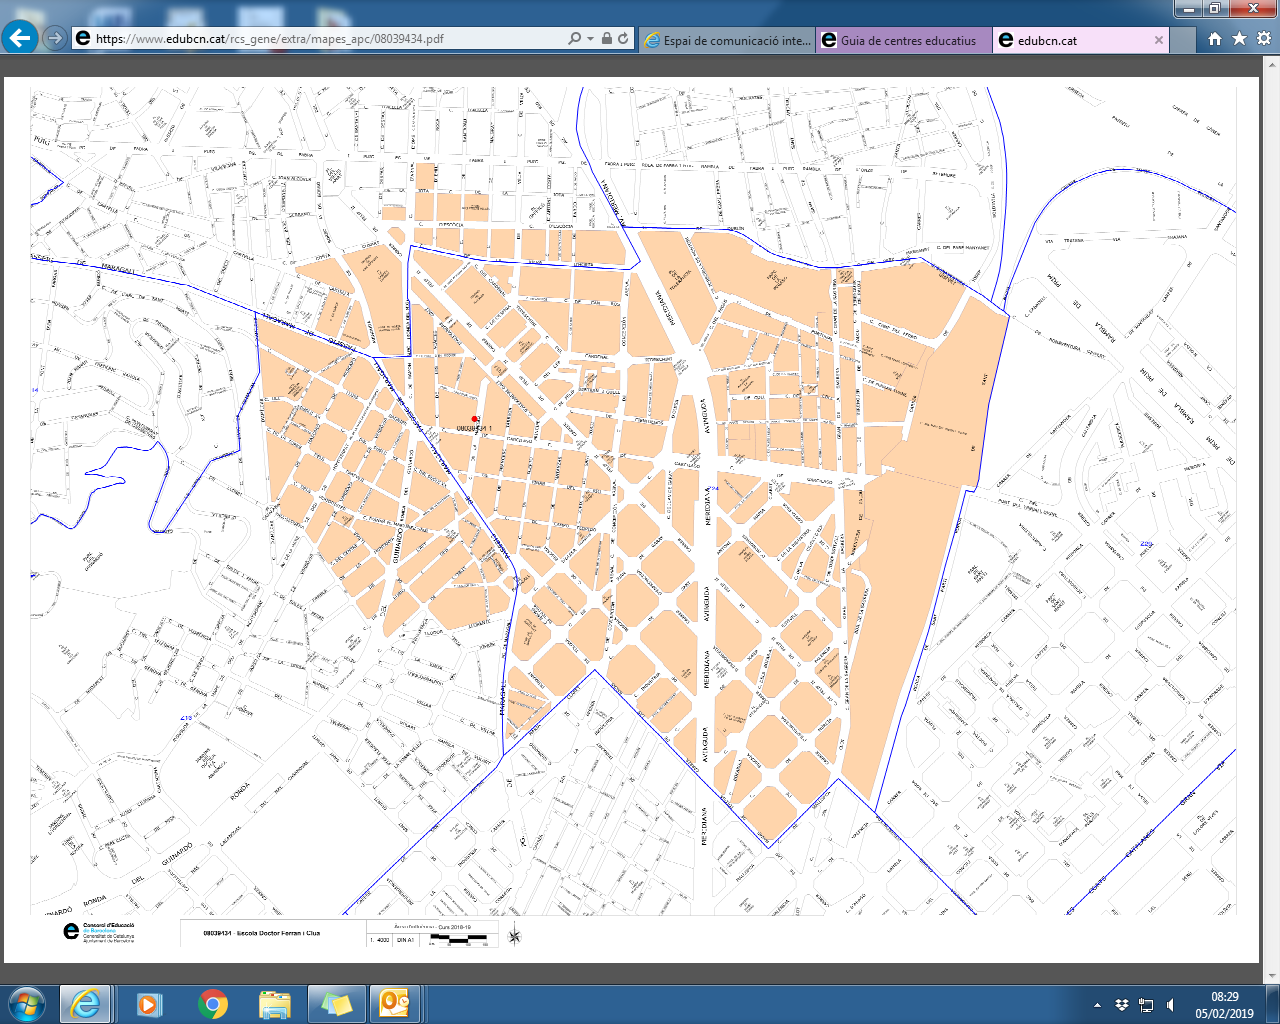Open Favorites with the star icon
This screenshot has width=1280, height=1024.
tap(1239, 39)
